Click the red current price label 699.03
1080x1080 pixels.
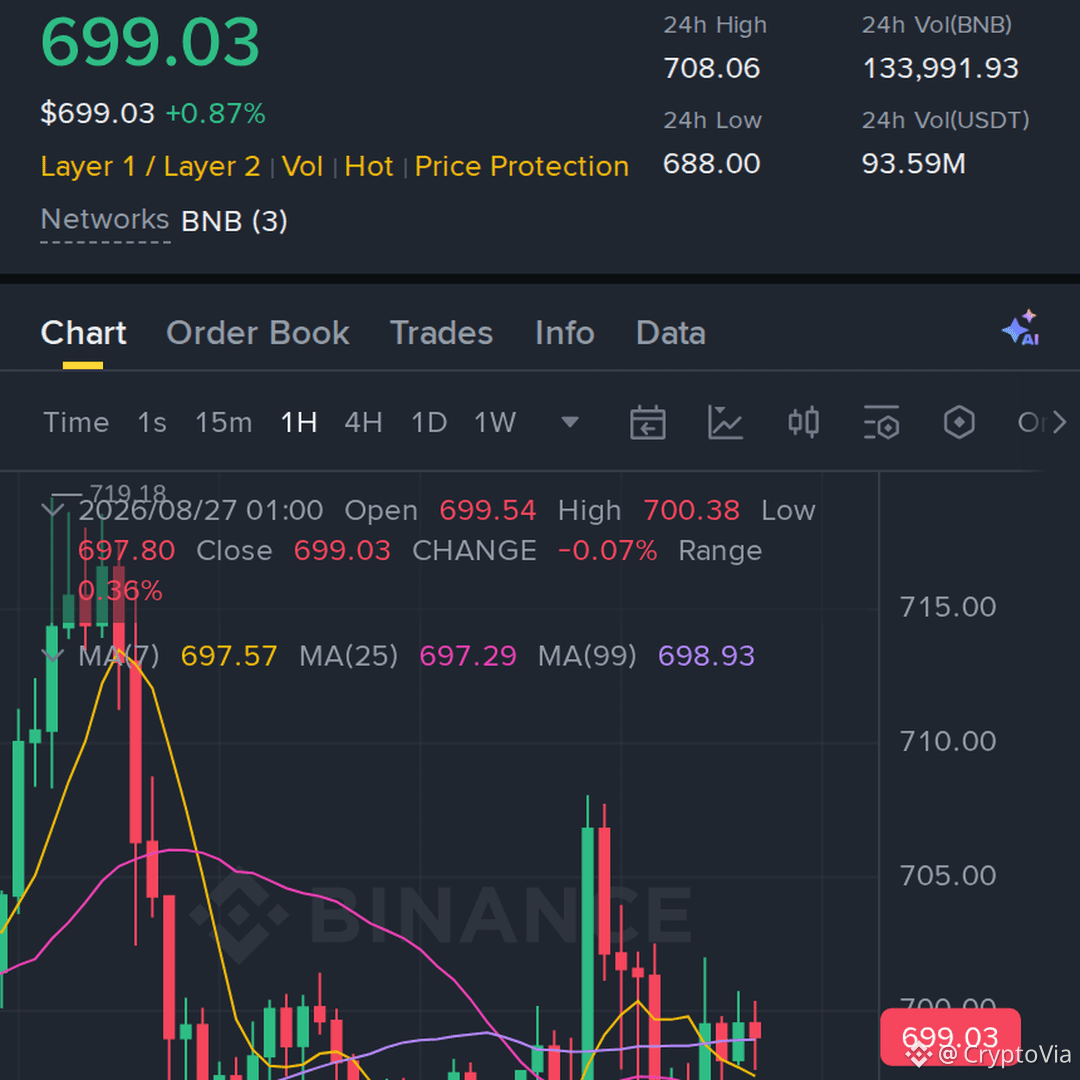point(950,1037)
